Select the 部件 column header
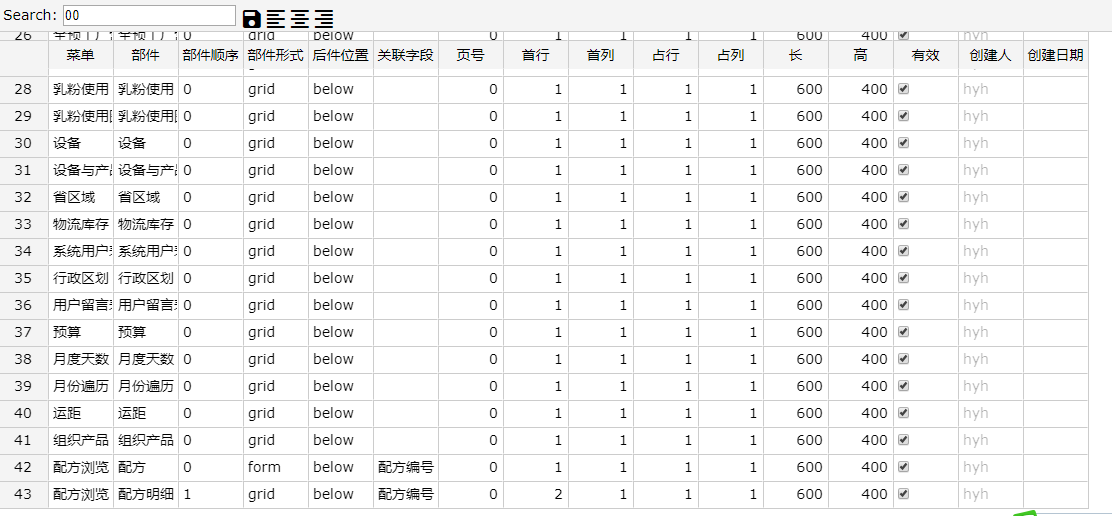The height and width of the screenshot is (516, 1112). click(146, 55)
